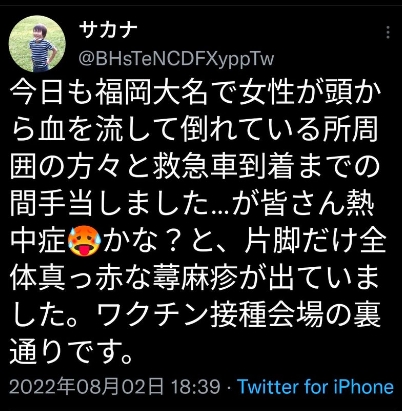Click the hot face emoji in tweet
Image resolution: width=402 pixels, height=411 pixels.
tap(83, 241)
